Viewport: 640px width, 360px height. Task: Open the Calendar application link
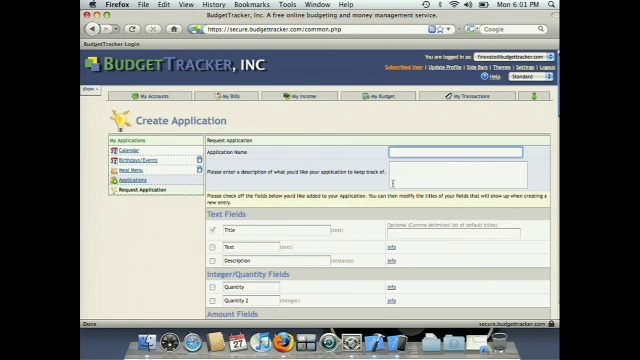(129, 150)
